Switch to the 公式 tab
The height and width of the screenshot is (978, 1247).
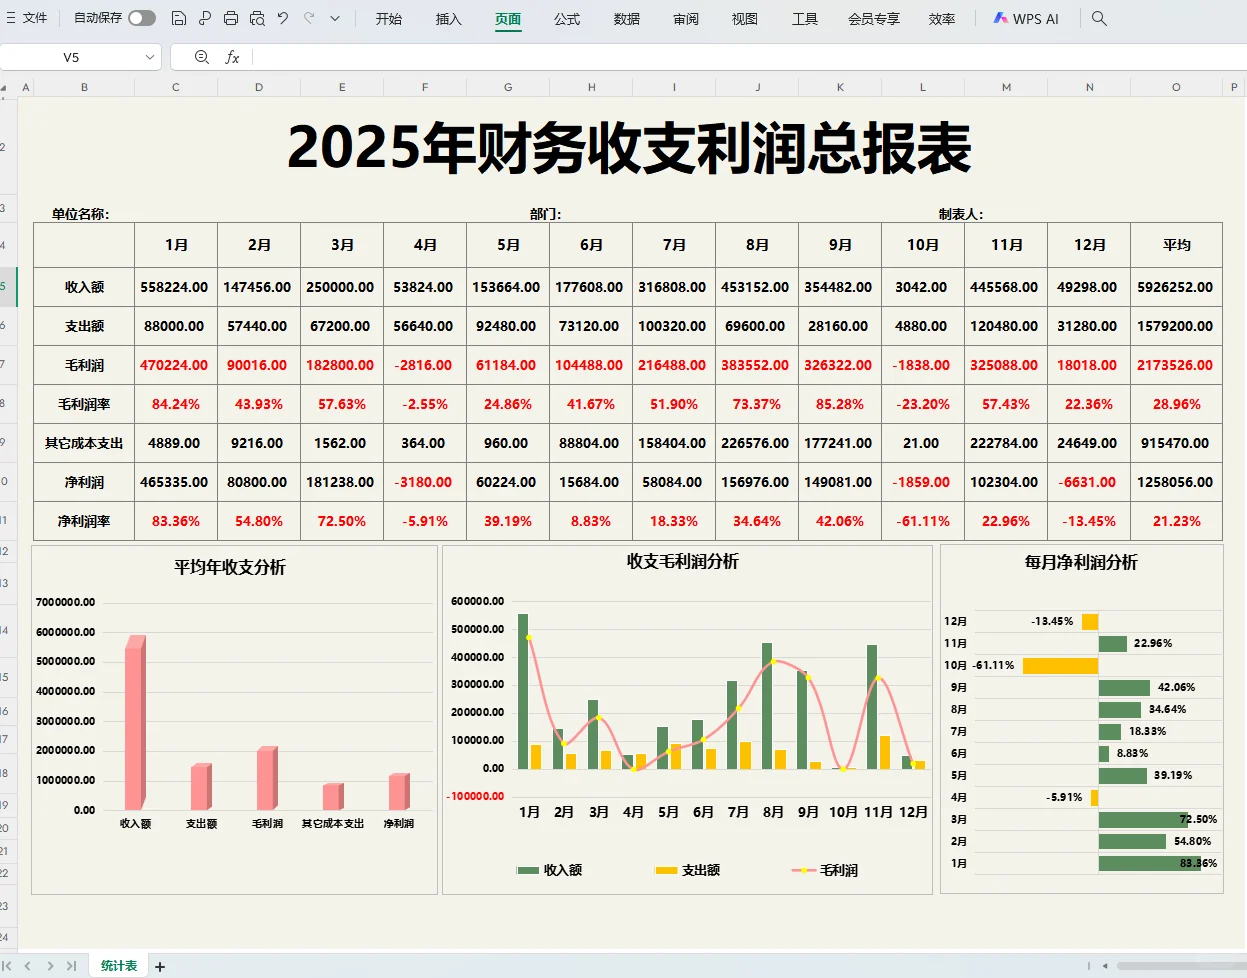(x=567, y=19)
